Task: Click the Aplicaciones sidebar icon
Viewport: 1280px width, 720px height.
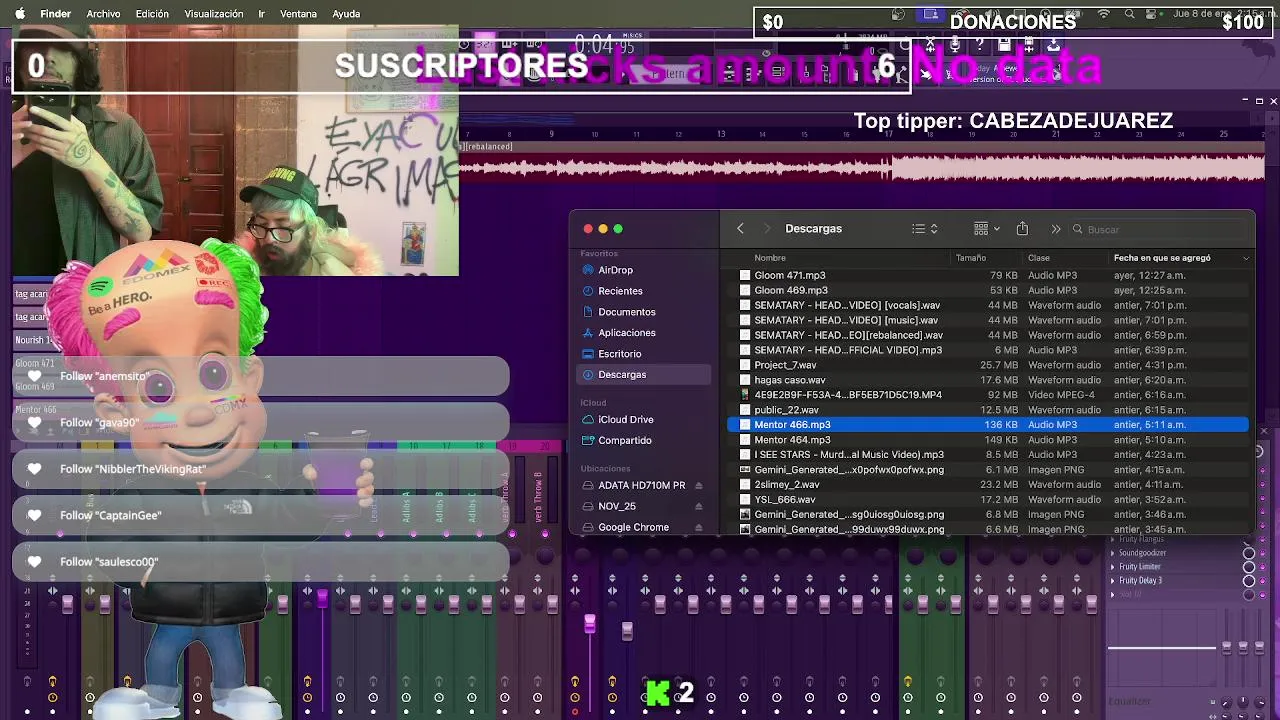Action: (588, 333)
